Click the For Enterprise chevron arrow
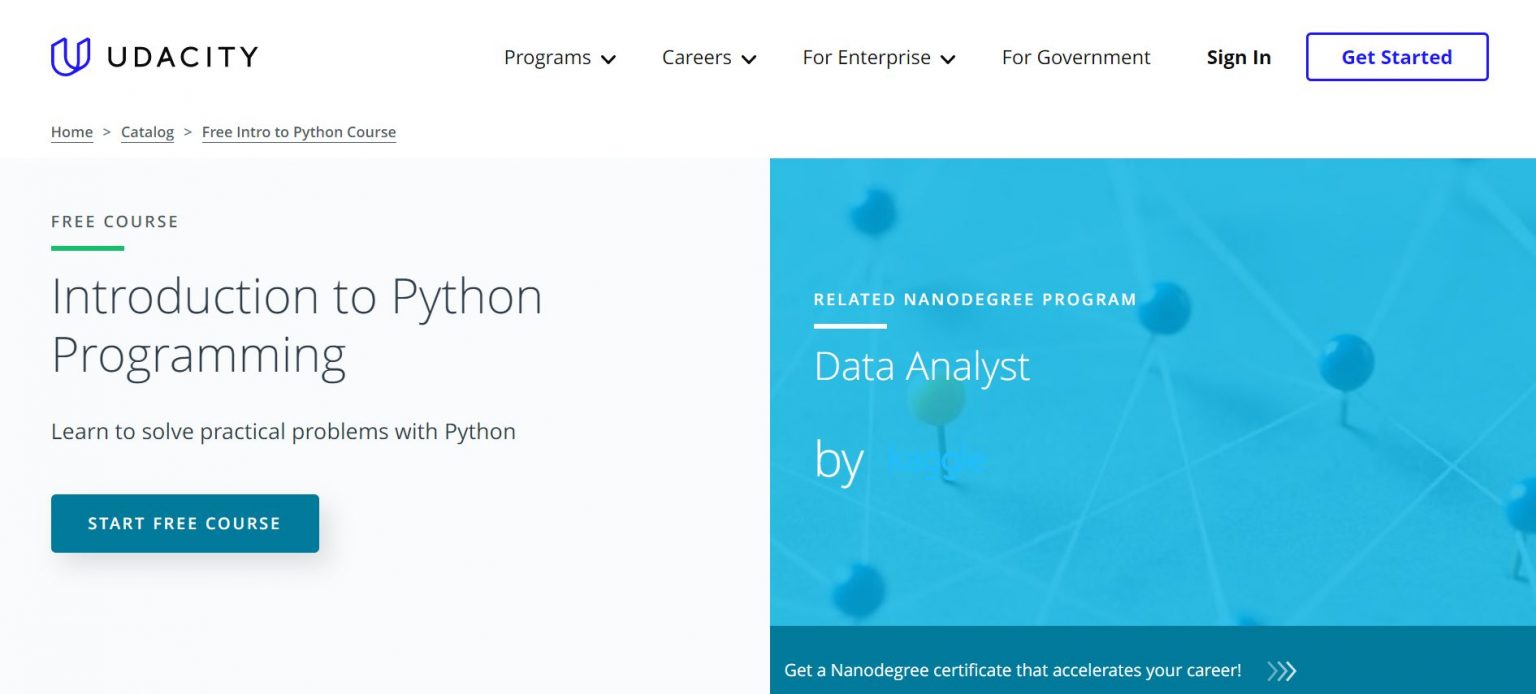The width and height of the screenshot is (1536, 694). pos(947,60)
